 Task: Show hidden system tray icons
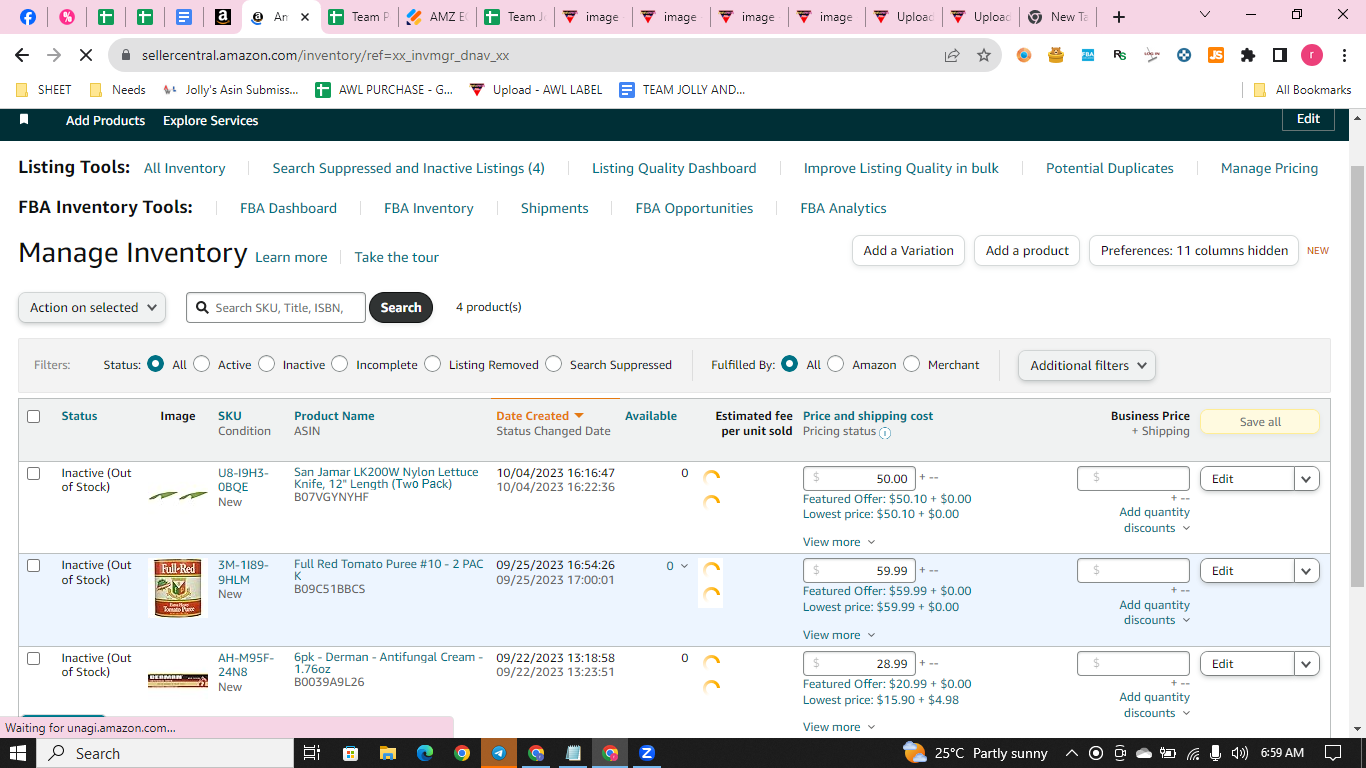pyautogui.click(x=1071, y=753)
